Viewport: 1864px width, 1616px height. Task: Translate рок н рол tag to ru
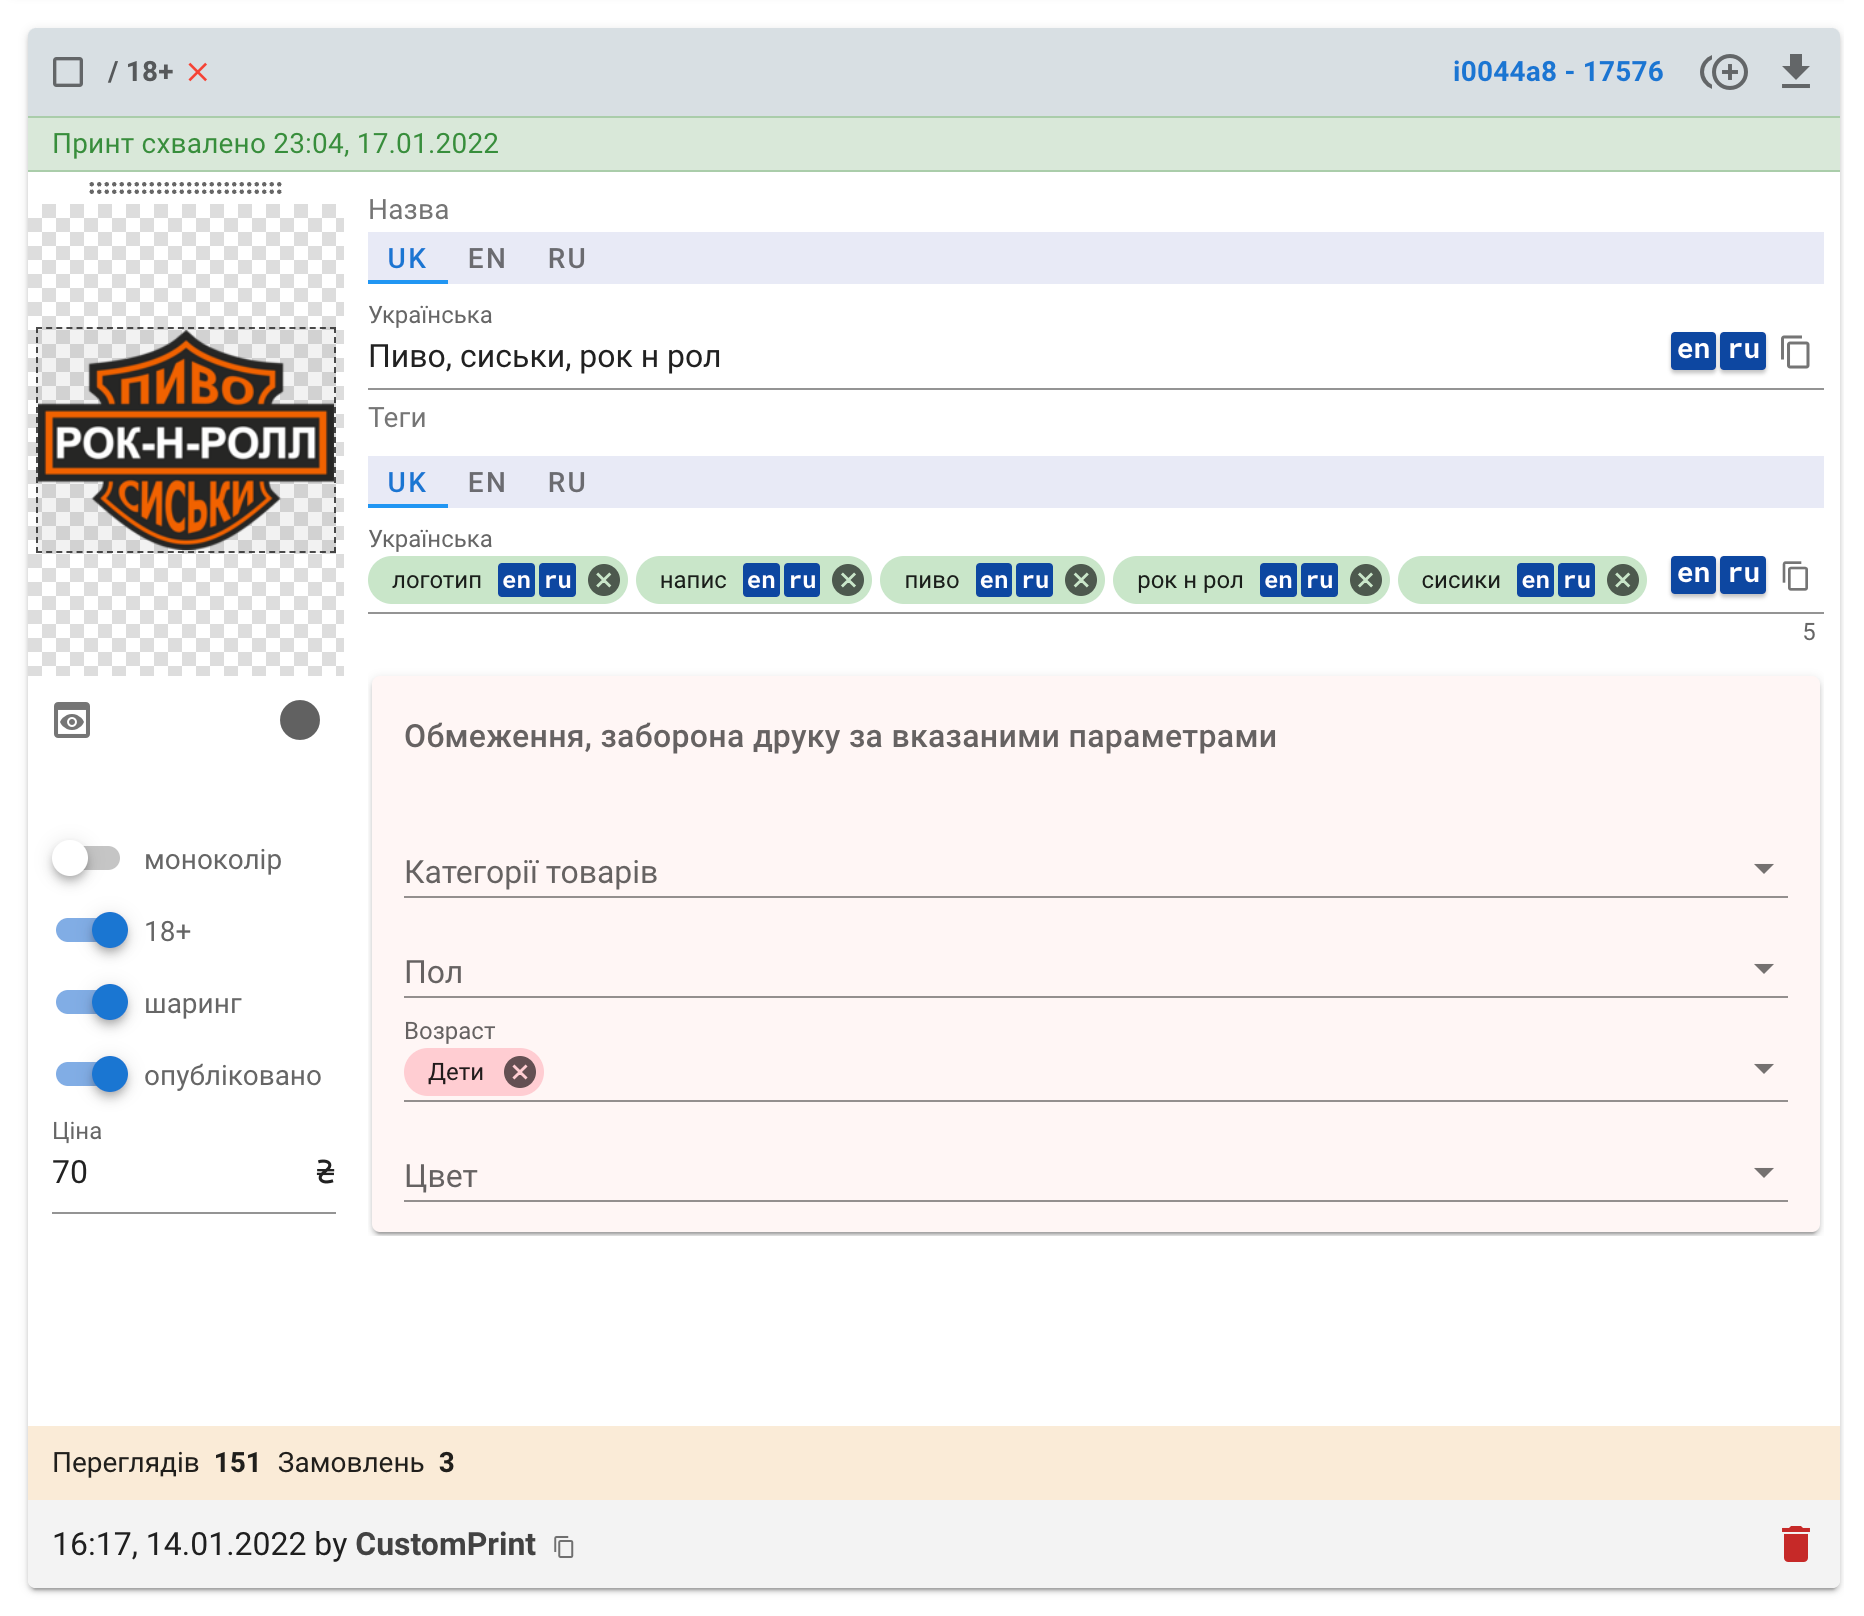(x=1319, y=580)
